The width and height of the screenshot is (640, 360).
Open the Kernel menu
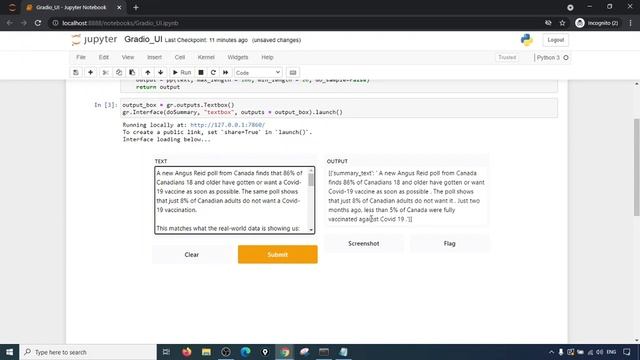click(x=206, y=58)
